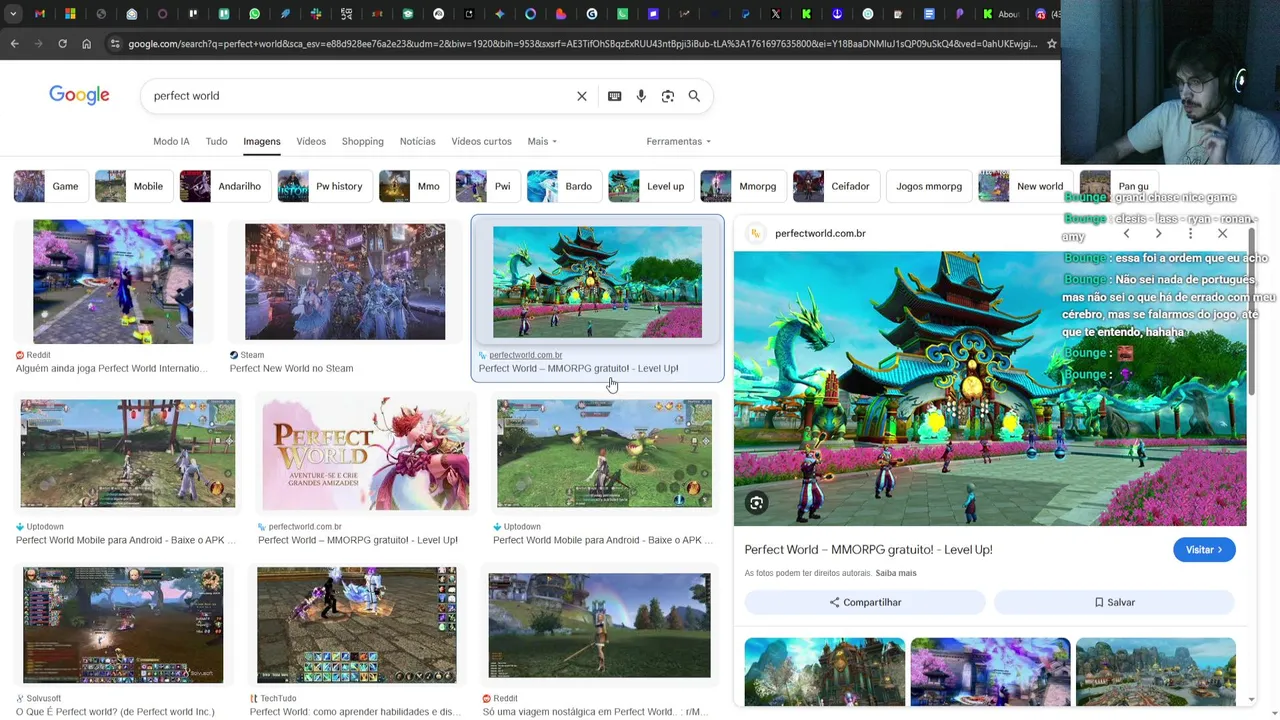1280x720 pixels.
Task: Click 'Perfect World – MMORPG gratuito! - Level Up!' preview title
Action: click(868, 550)
